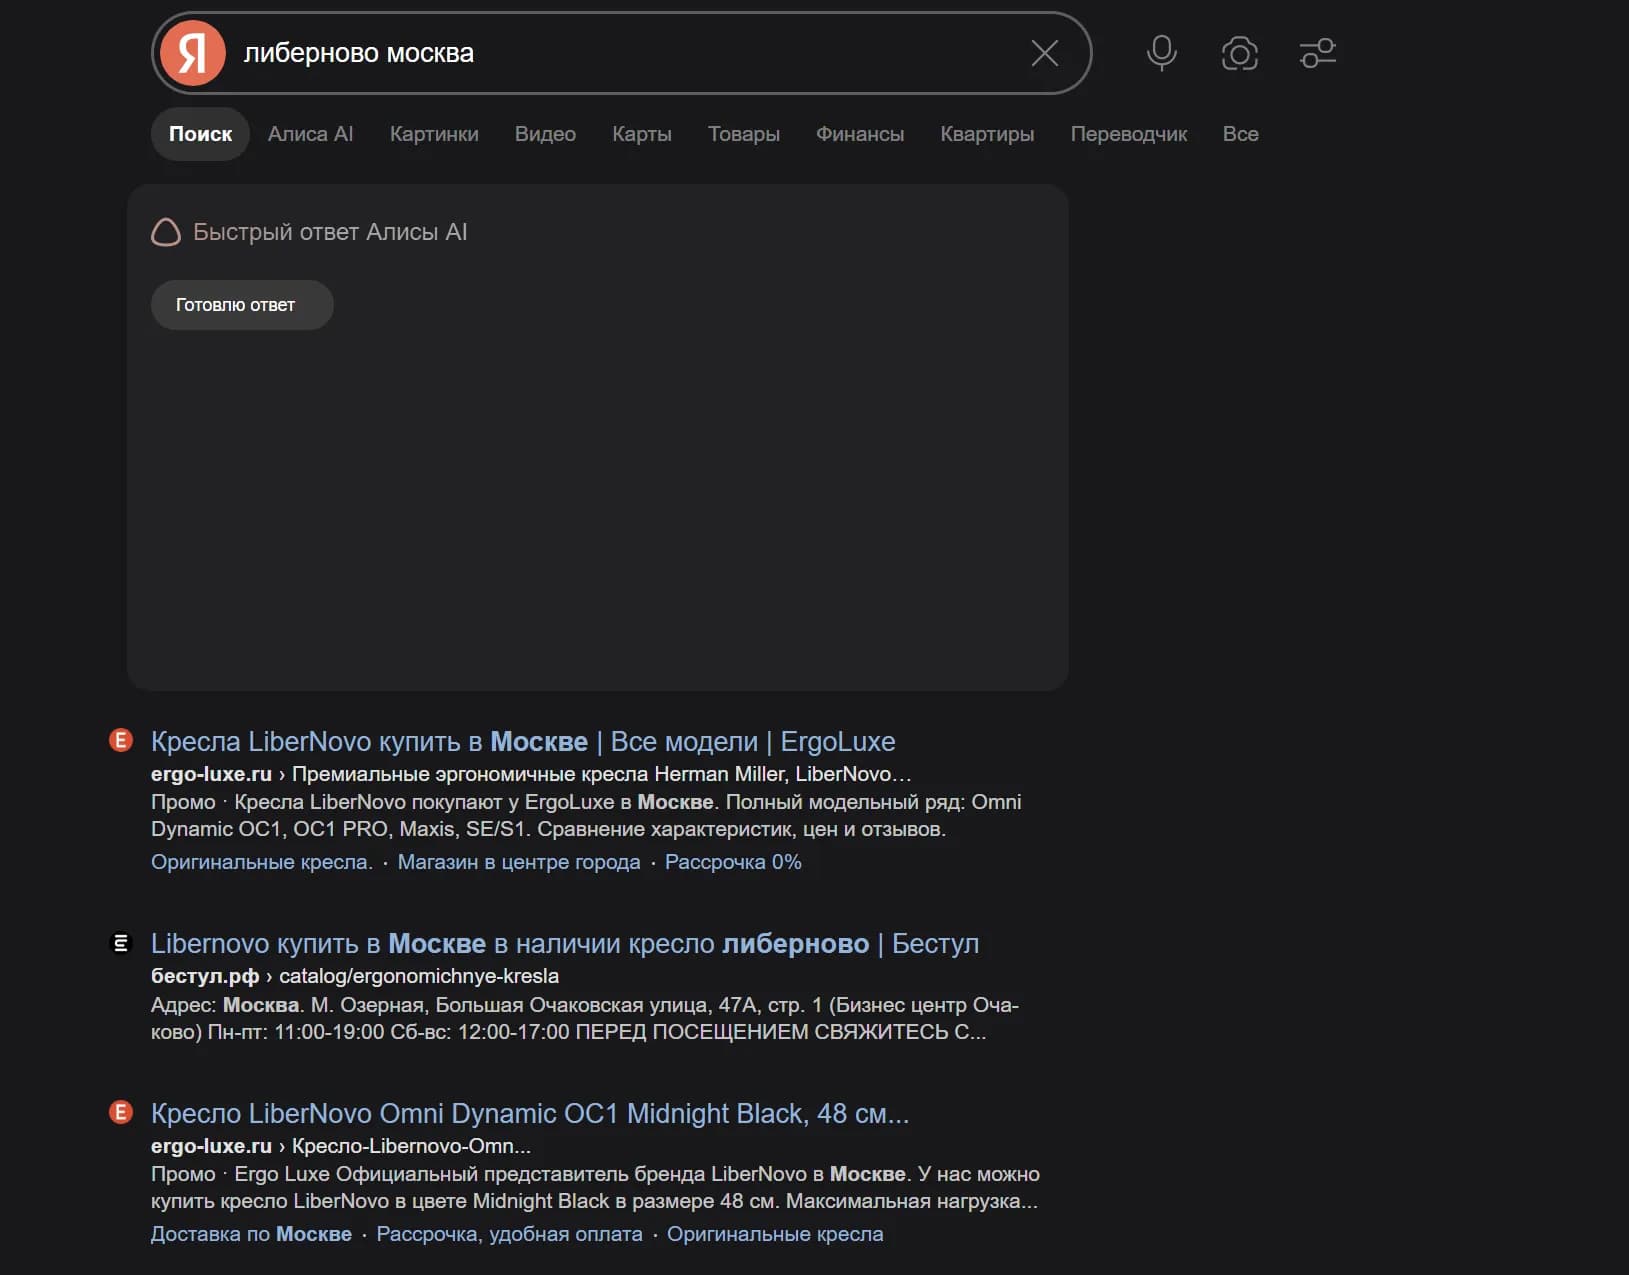Open the Финансы tab
The image size is (1629, 1275).
[860, 134]
